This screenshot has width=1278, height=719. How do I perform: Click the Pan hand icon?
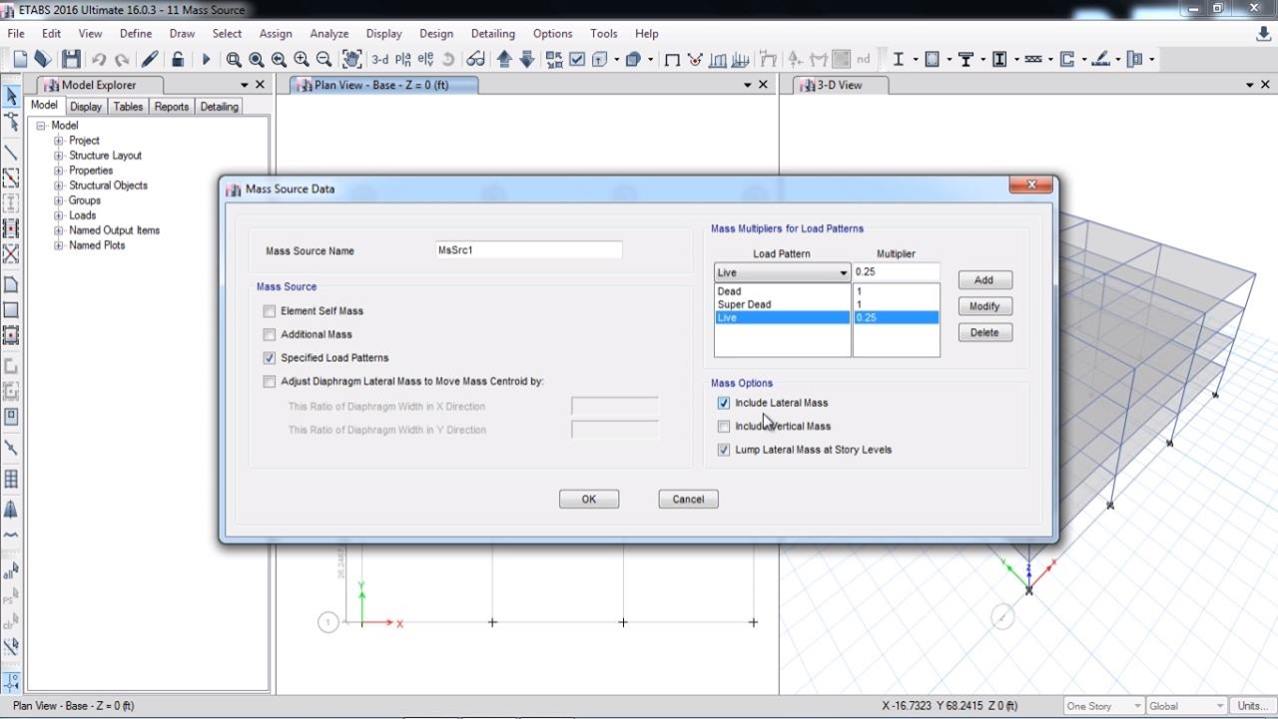351,60
